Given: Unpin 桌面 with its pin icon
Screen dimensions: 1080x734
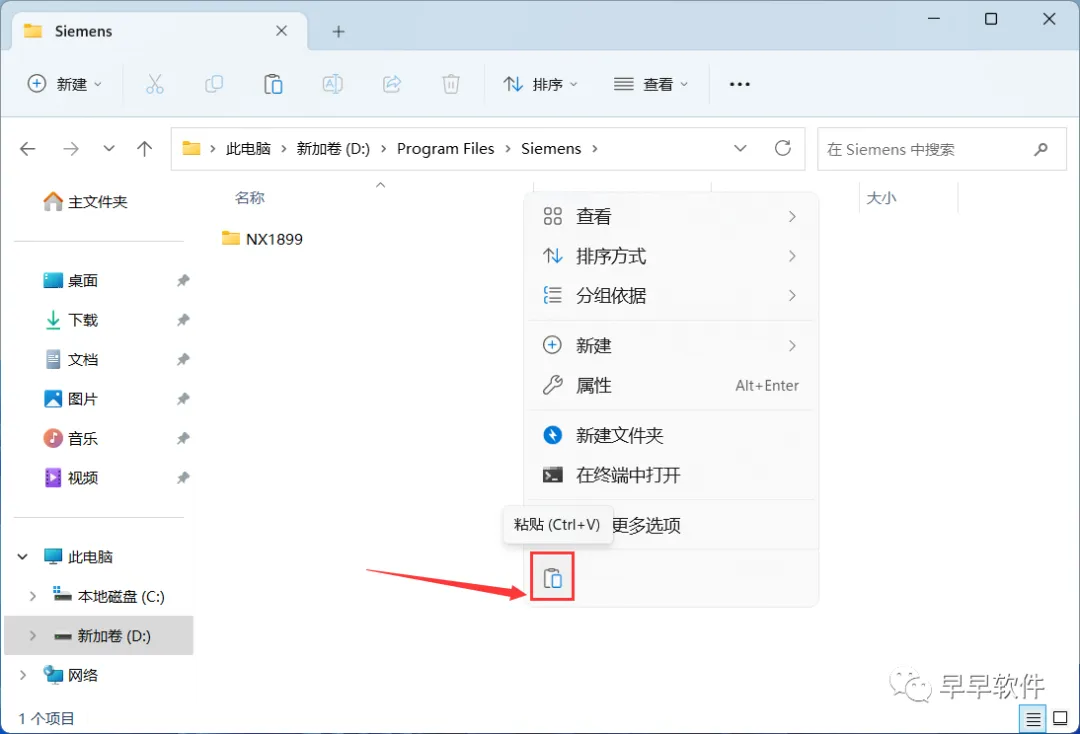Looking at the screenshot, I should 183,280.
